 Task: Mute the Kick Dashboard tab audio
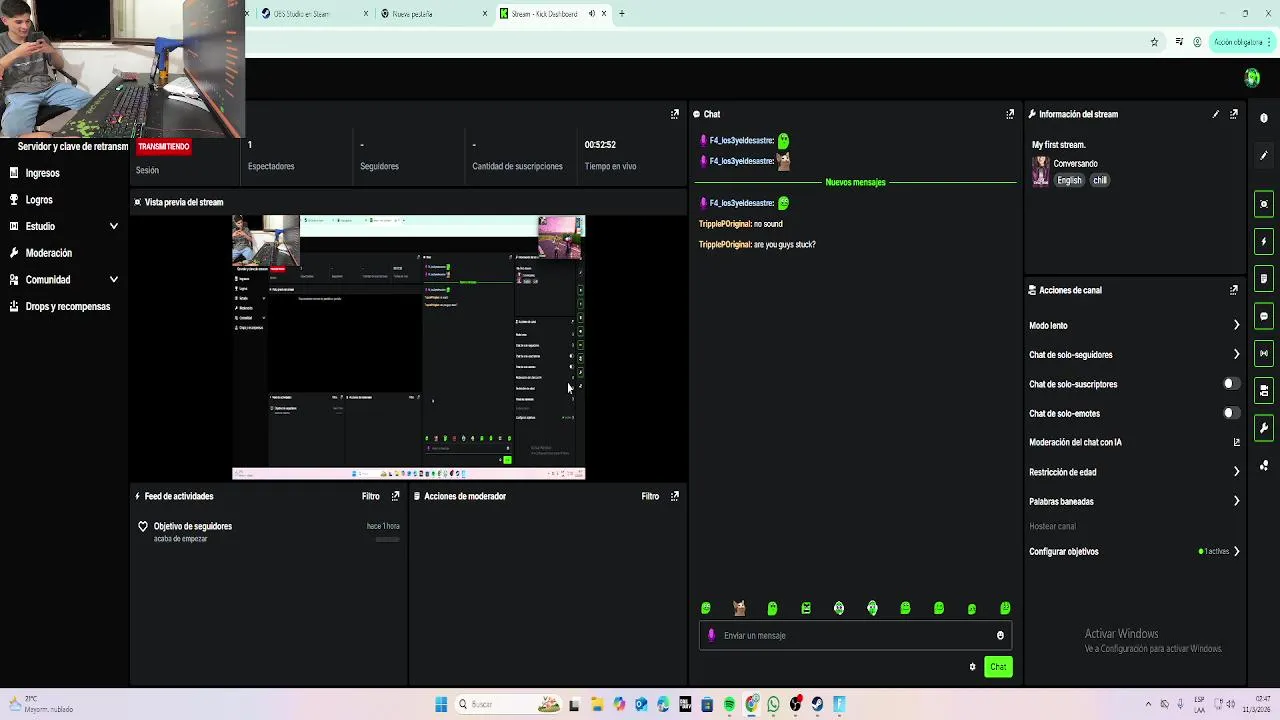592,14
